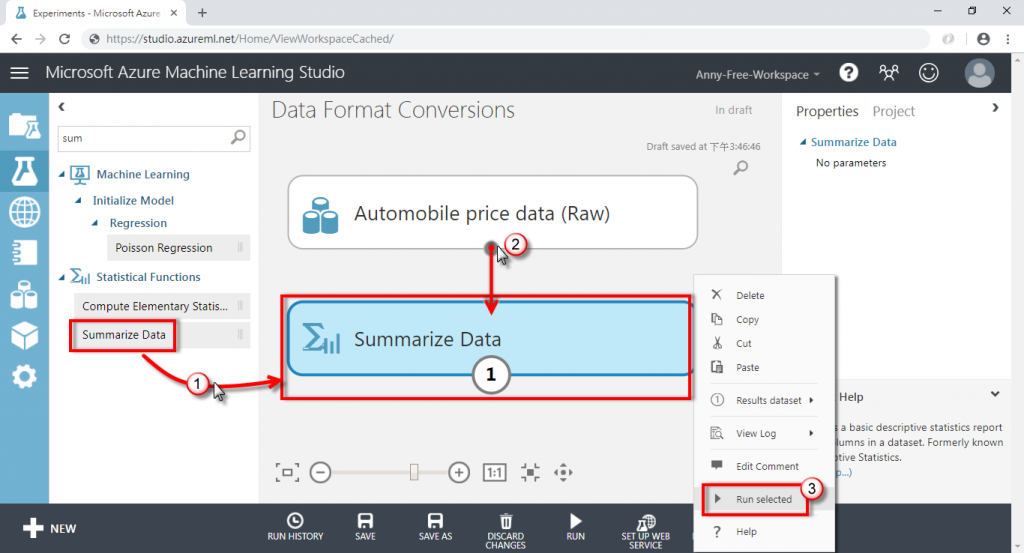The height and width of the screenshot is (553, 1024).
Task: Open the user account avatar
Action: [980, 72]
